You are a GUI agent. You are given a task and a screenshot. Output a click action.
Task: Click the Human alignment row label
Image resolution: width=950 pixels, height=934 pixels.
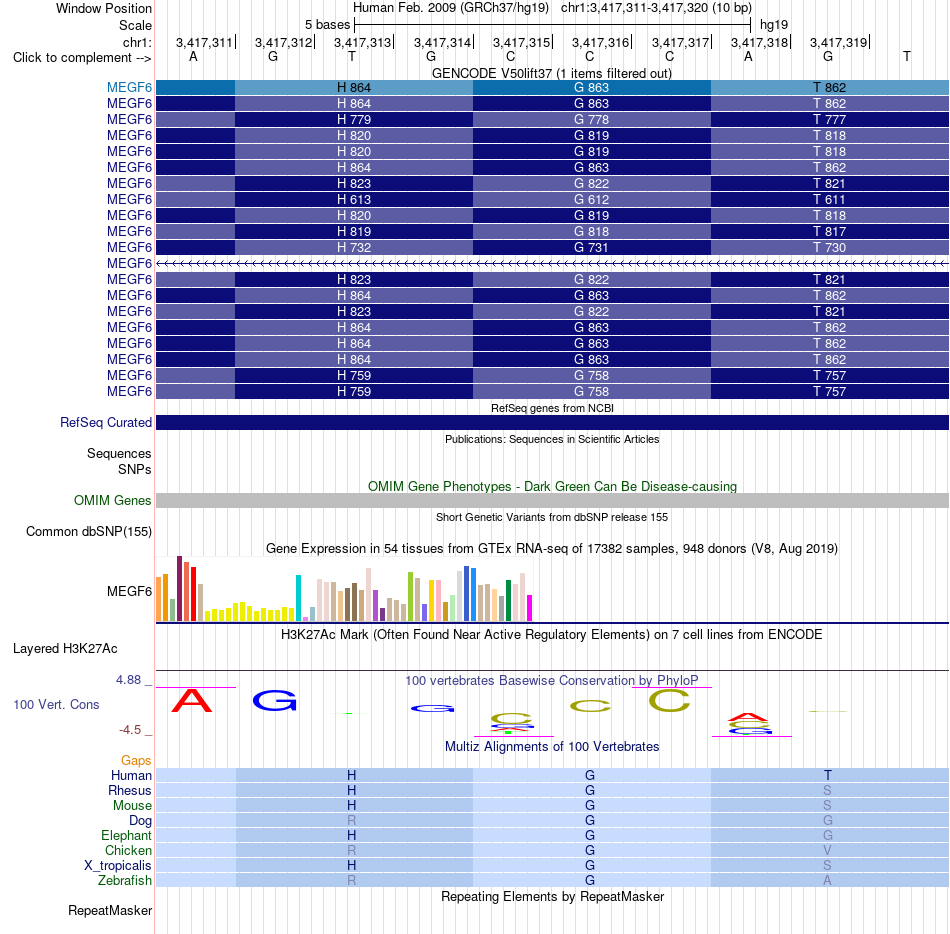click(131, 775)
